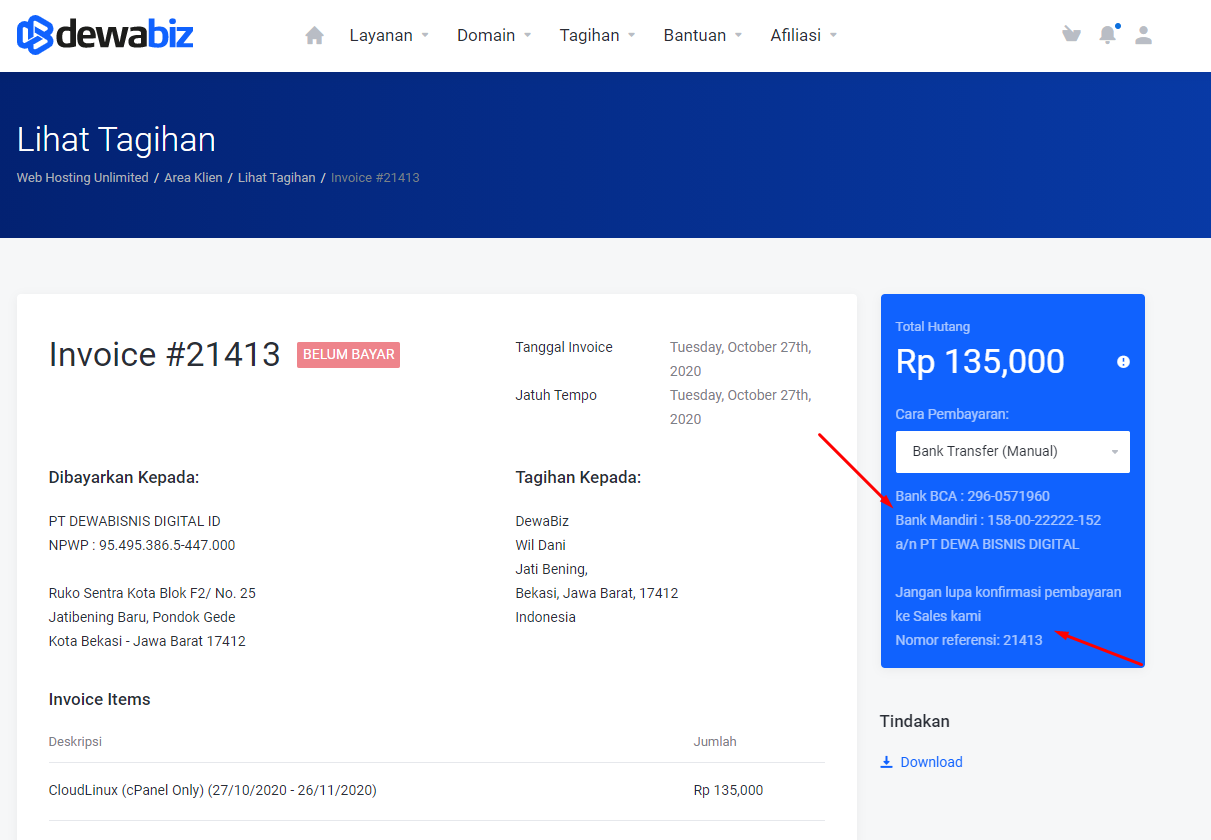Click the Rp 135,000 item amount cell
Image resolution: width=1211 pixels, height=840 pixels.
pos(728,790)
